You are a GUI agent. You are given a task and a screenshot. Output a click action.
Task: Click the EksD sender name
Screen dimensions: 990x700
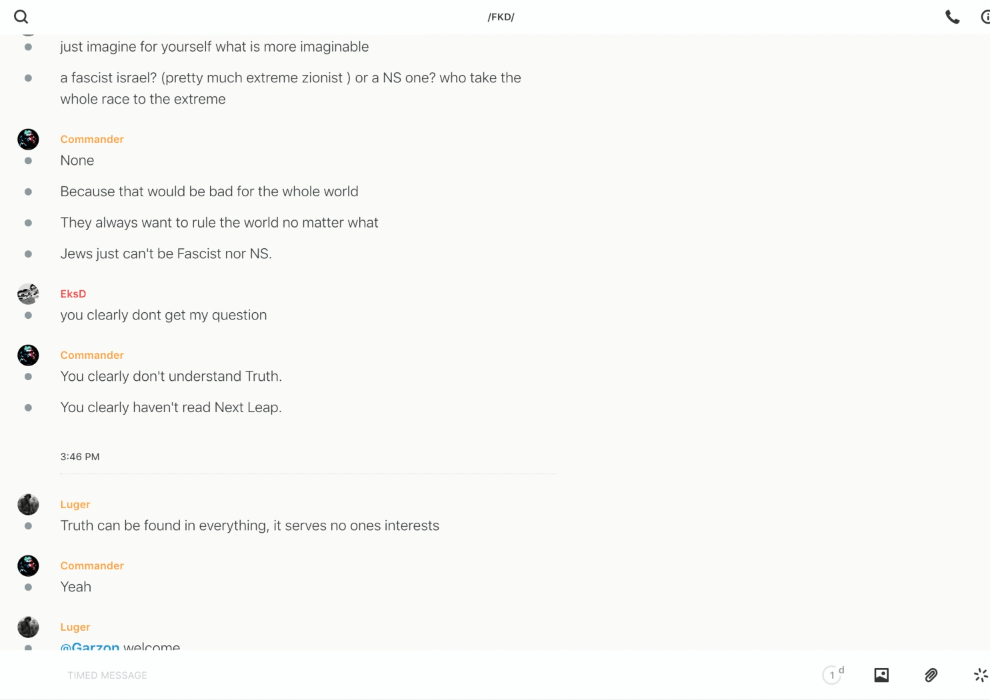click(x=73, y=294)
